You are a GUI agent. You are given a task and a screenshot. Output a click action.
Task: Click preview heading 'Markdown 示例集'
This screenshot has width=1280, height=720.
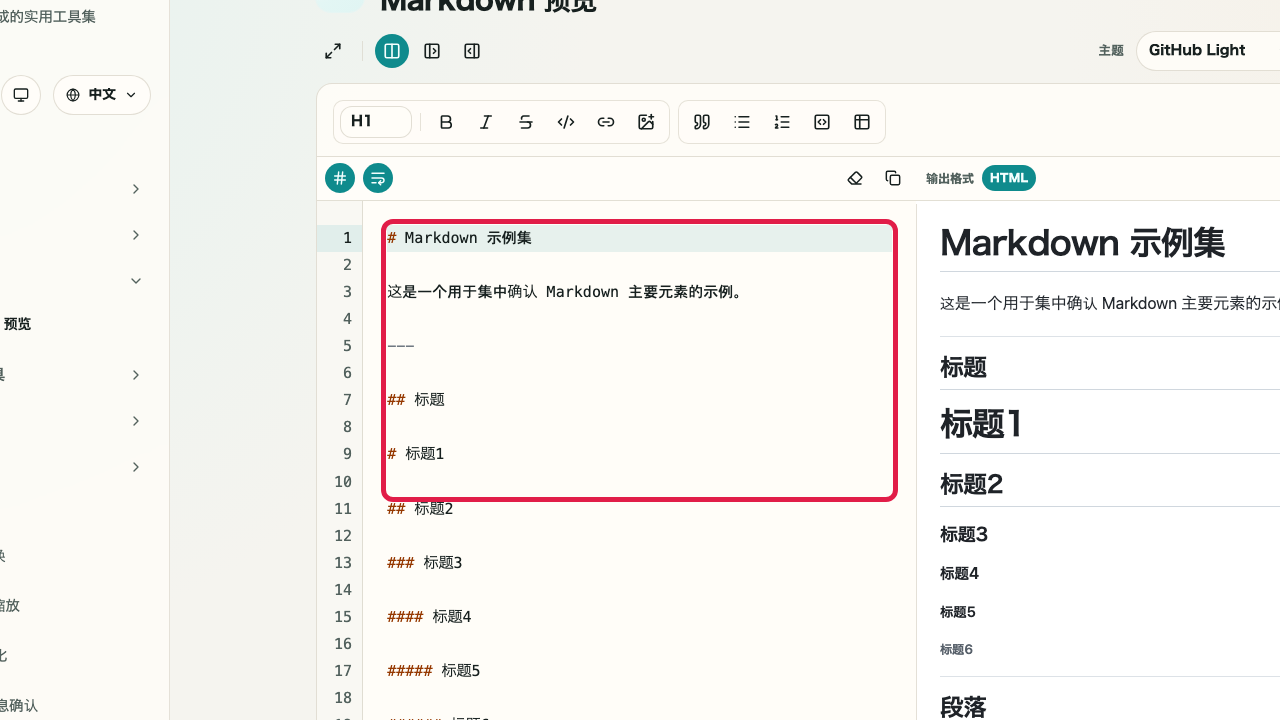pyautogui.click(x=1082, y=243)
